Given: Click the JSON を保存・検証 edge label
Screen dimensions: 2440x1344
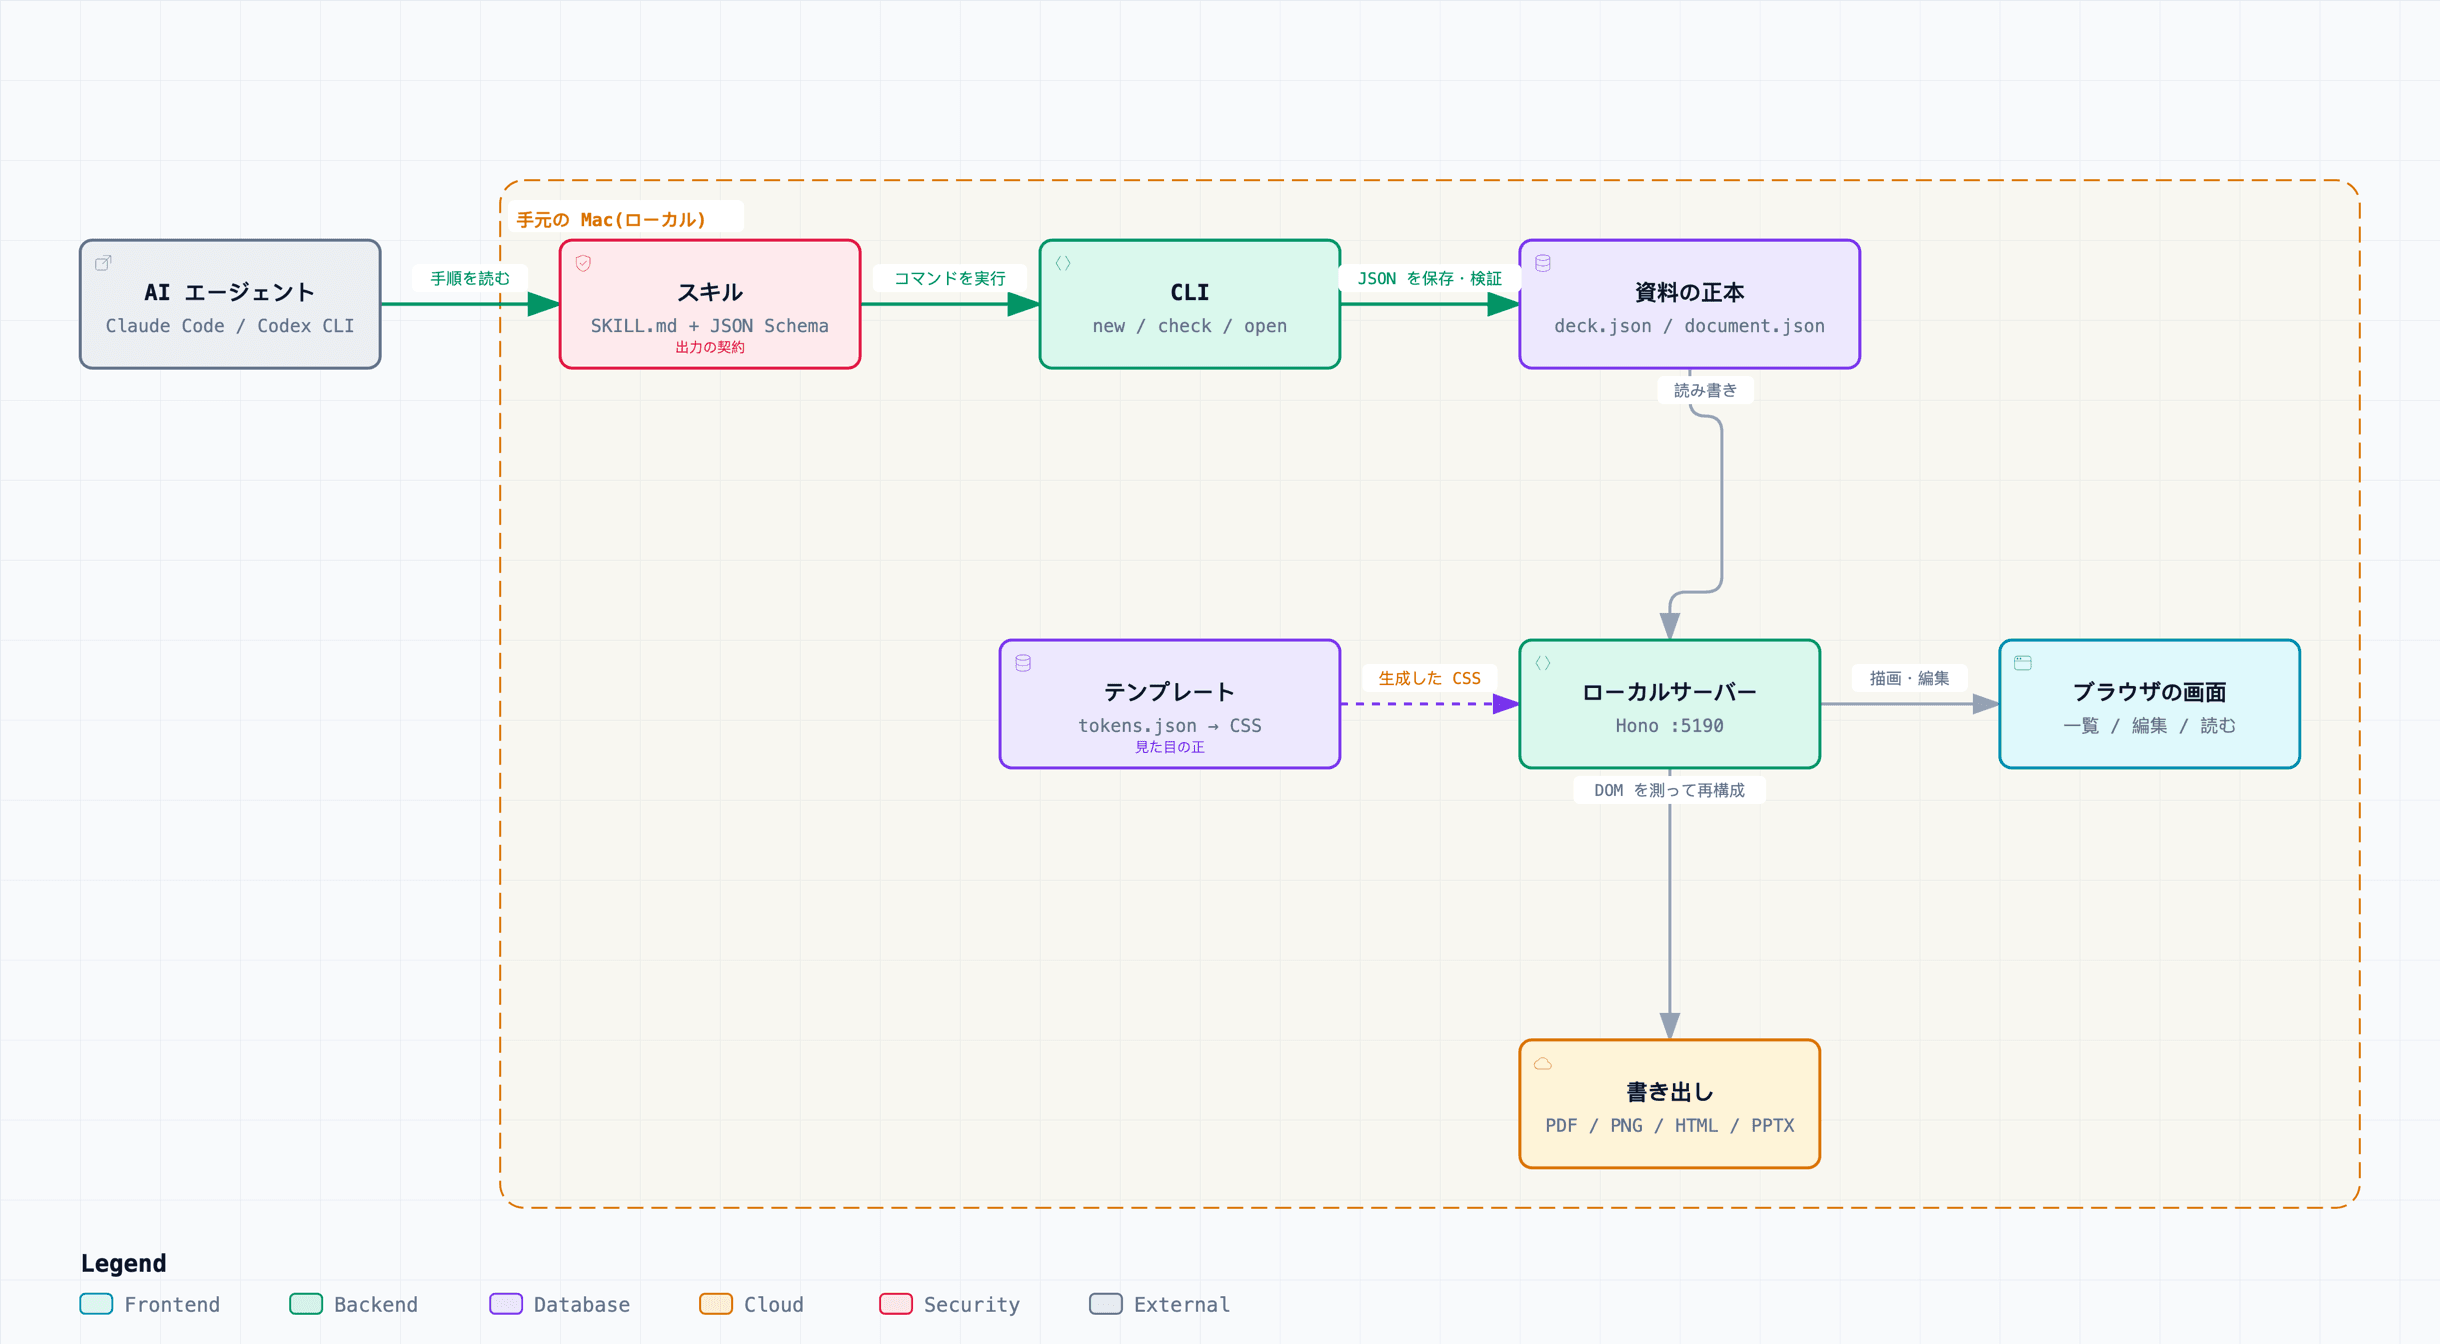Looking at the screenshot, I should point(1430,278).
